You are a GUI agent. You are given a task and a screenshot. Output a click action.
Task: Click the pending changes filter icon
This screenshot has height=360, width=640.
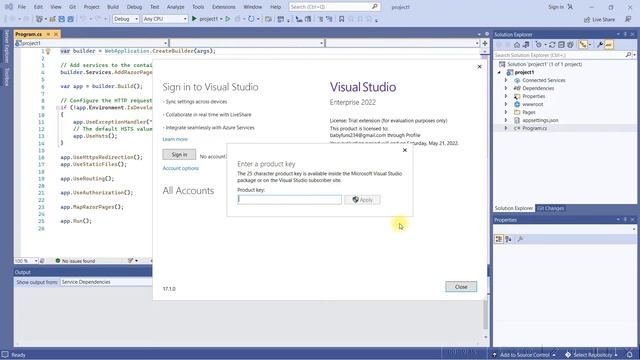pyautogui.click(x=539, y=45)
